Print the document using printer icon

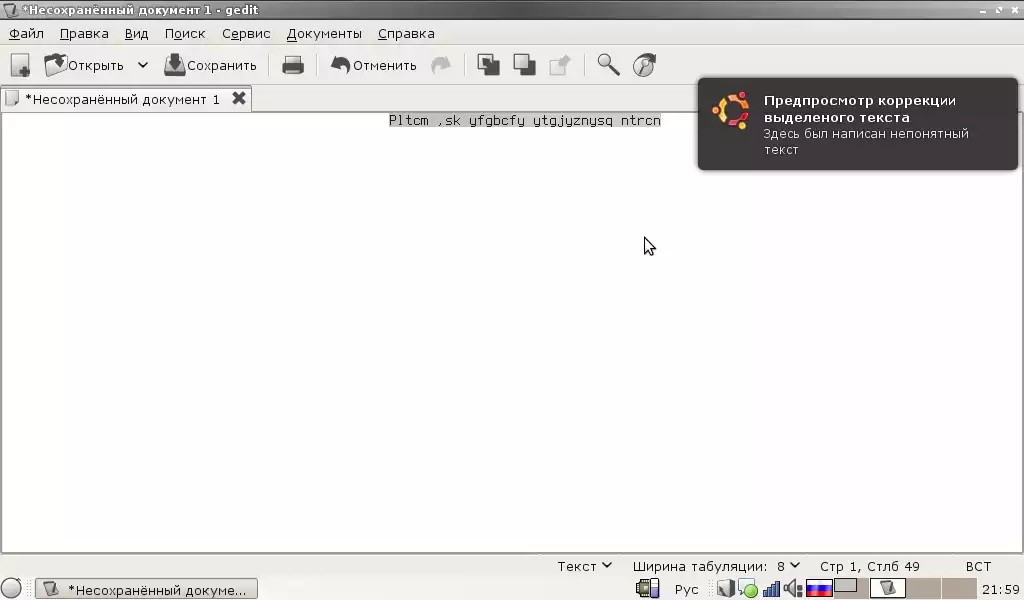(x=293, y=65)
